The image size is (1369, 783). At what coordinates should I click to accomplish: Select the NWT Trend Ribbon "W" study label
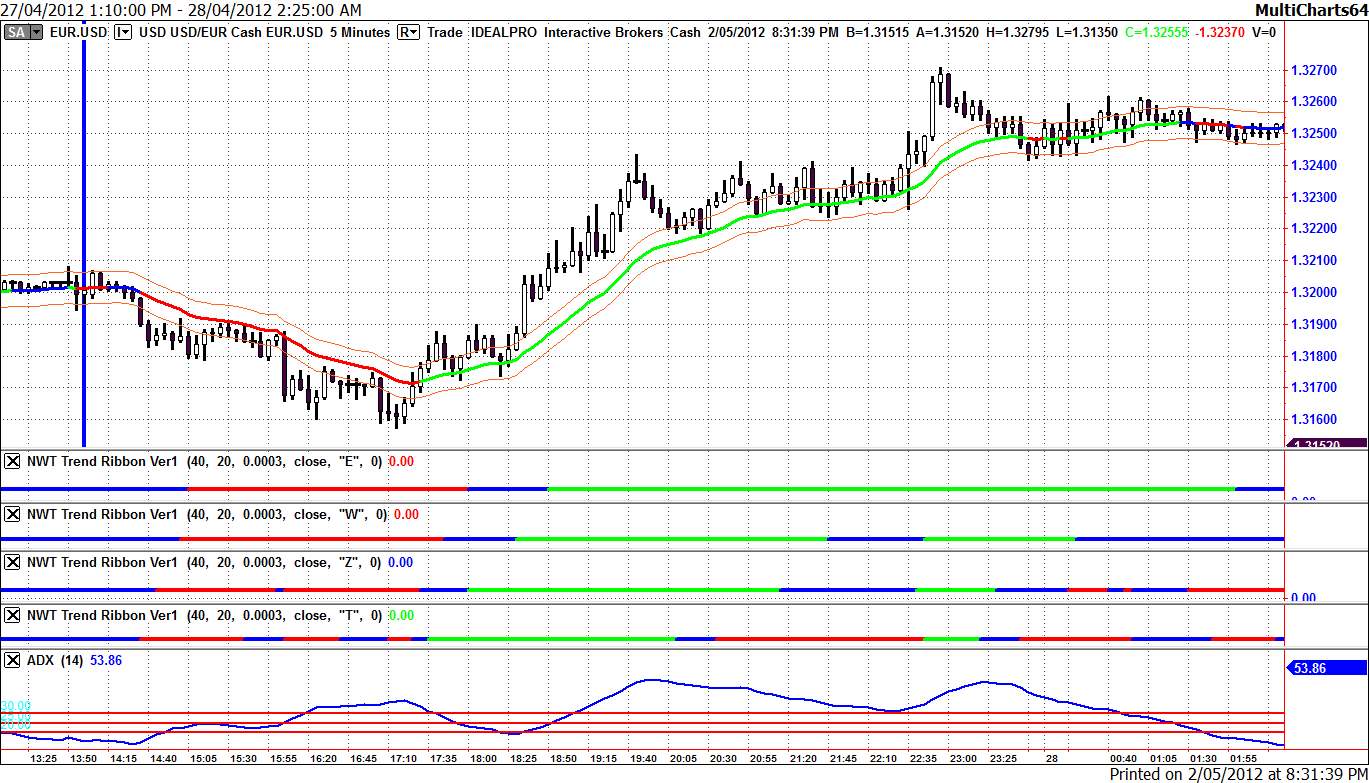[x=207, y=514]
